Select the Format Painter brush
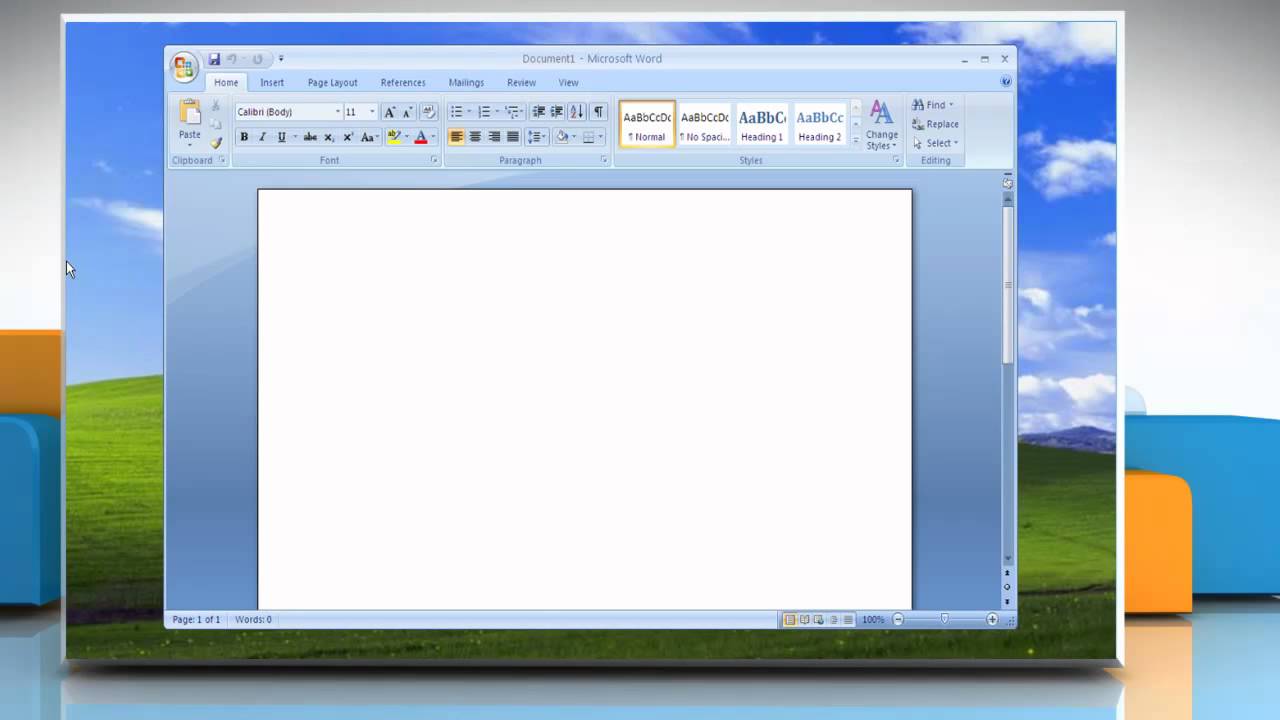1280x720 pixels. point(216,143)
